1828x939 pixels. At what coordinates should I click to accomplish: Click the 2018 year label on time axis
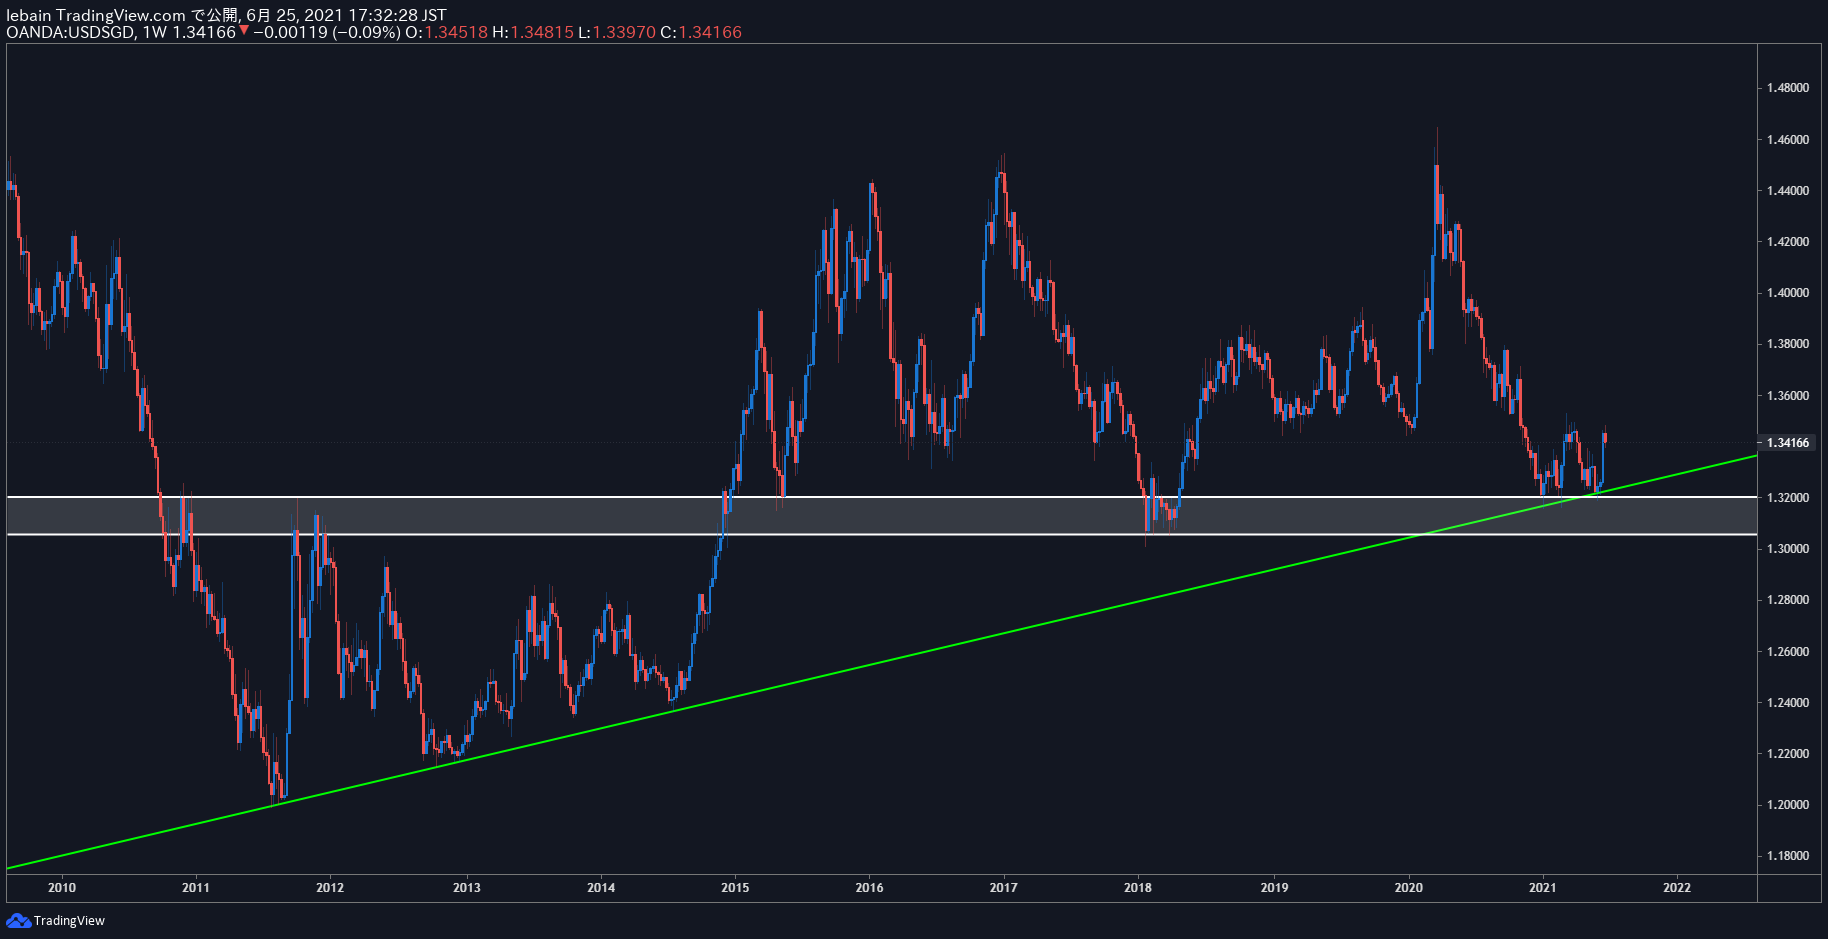pos(1138,887)
